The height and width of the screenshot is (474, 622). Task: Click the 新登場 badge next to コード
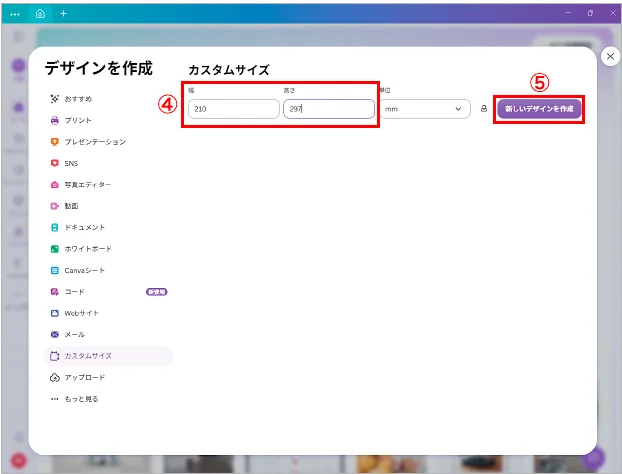[157, 292]
